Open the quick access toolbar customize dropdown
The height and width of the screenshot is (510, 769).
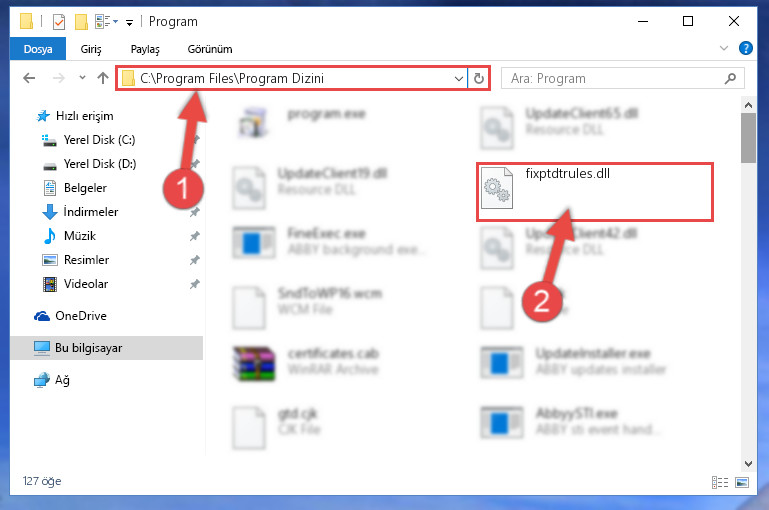point(129,23)
